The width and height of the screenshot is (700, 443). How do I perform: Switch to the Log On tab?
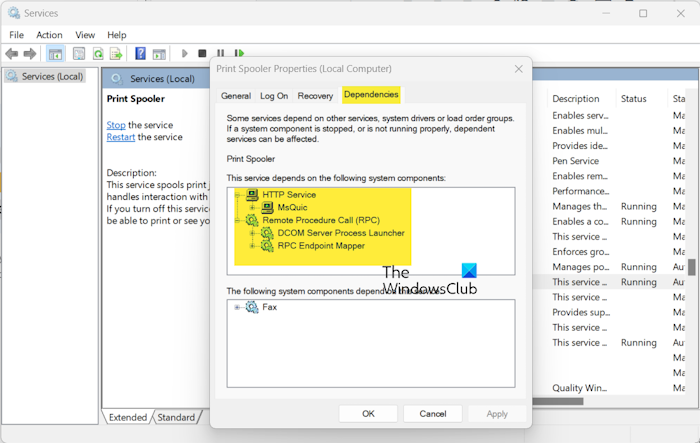[274, 96]
